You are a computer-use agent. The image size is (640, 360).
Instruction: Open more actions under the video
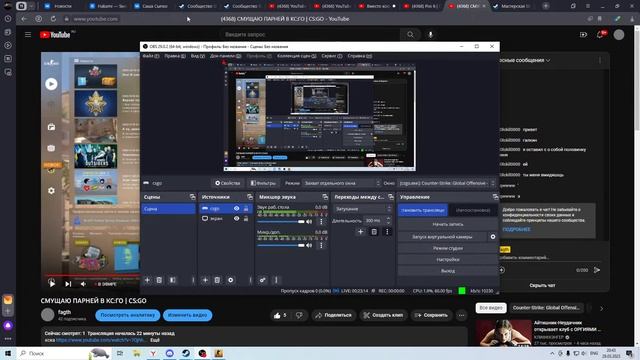[x=461, y=315]
